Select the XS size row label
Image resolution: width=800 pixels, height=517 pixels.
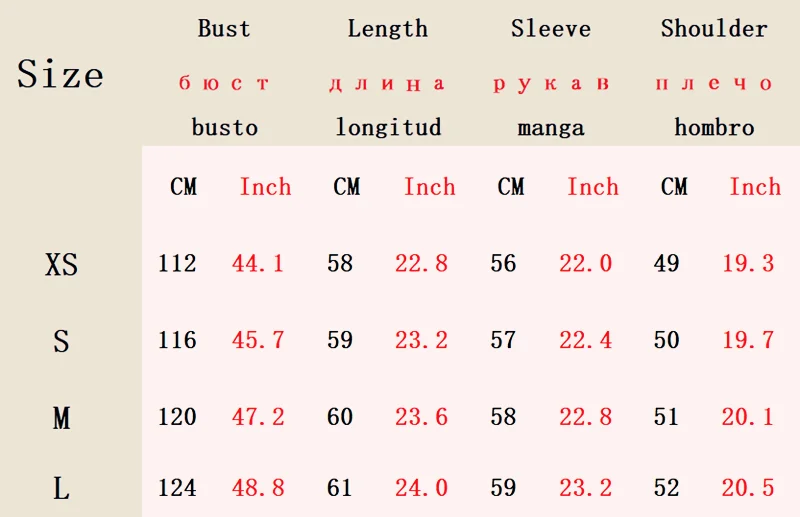[x=61, y=265]
